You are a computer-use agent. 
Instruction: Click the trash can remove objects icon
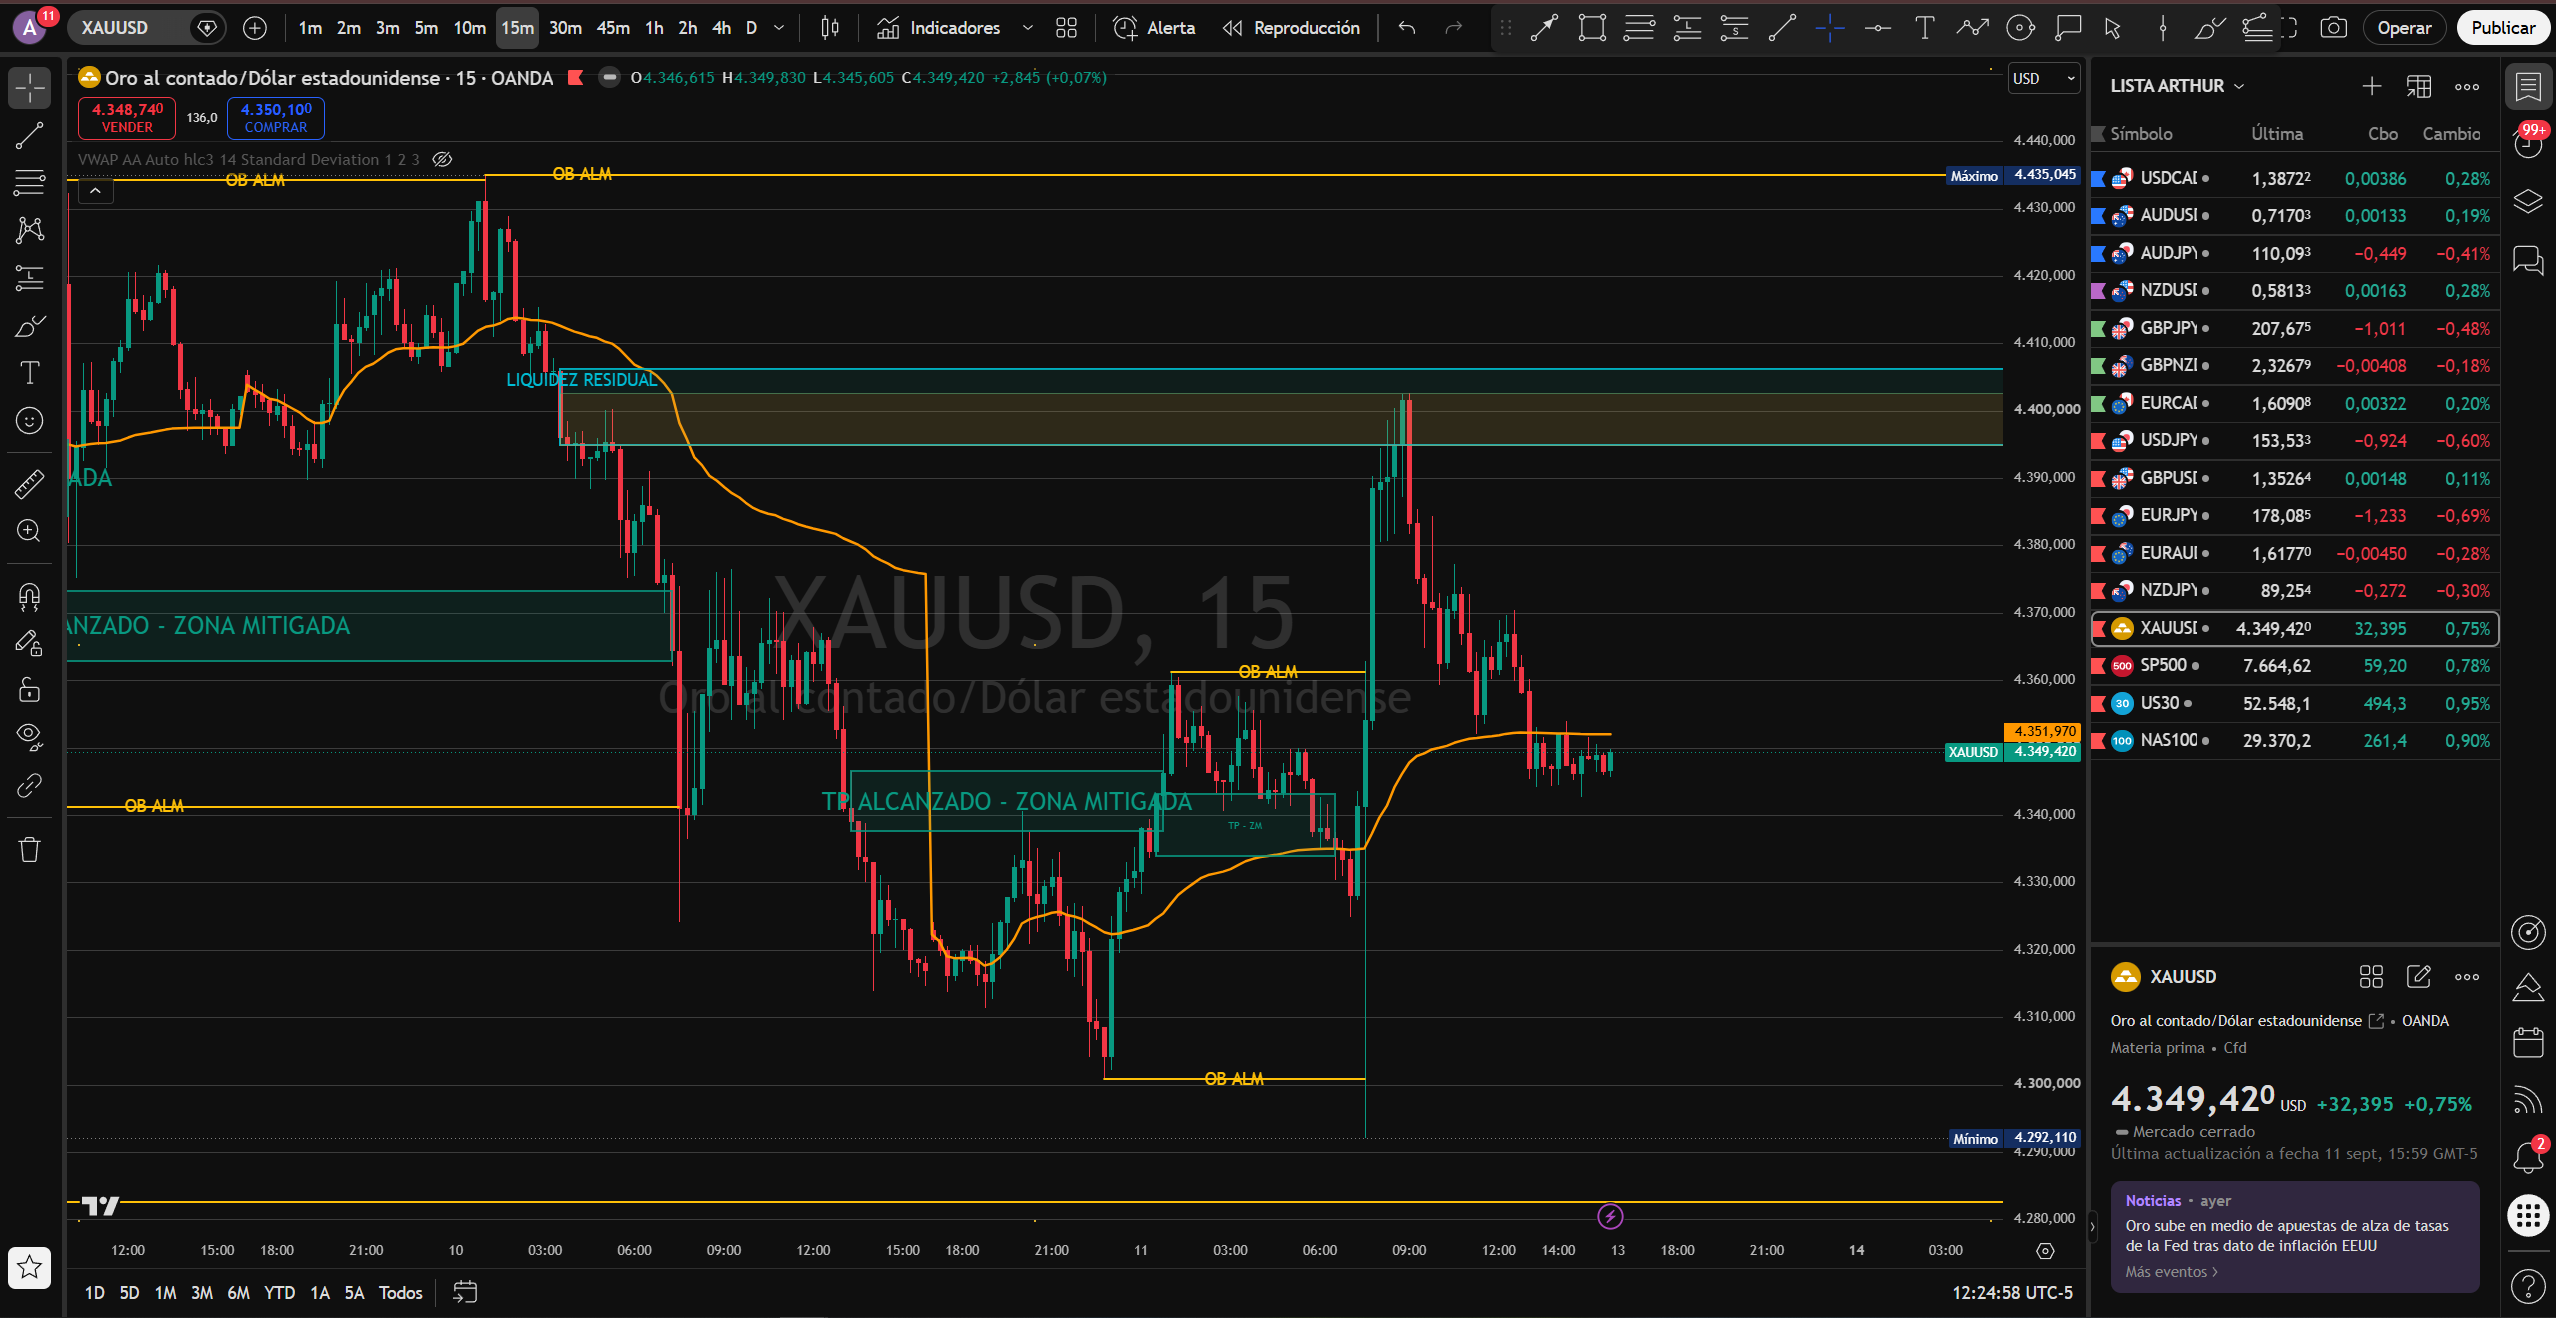(29, 850)
